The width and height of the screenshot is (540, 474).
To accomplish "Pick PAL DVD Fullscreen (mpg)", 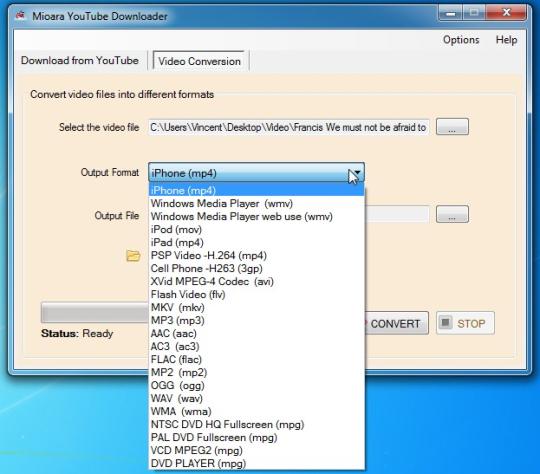I will pos(257,437).
